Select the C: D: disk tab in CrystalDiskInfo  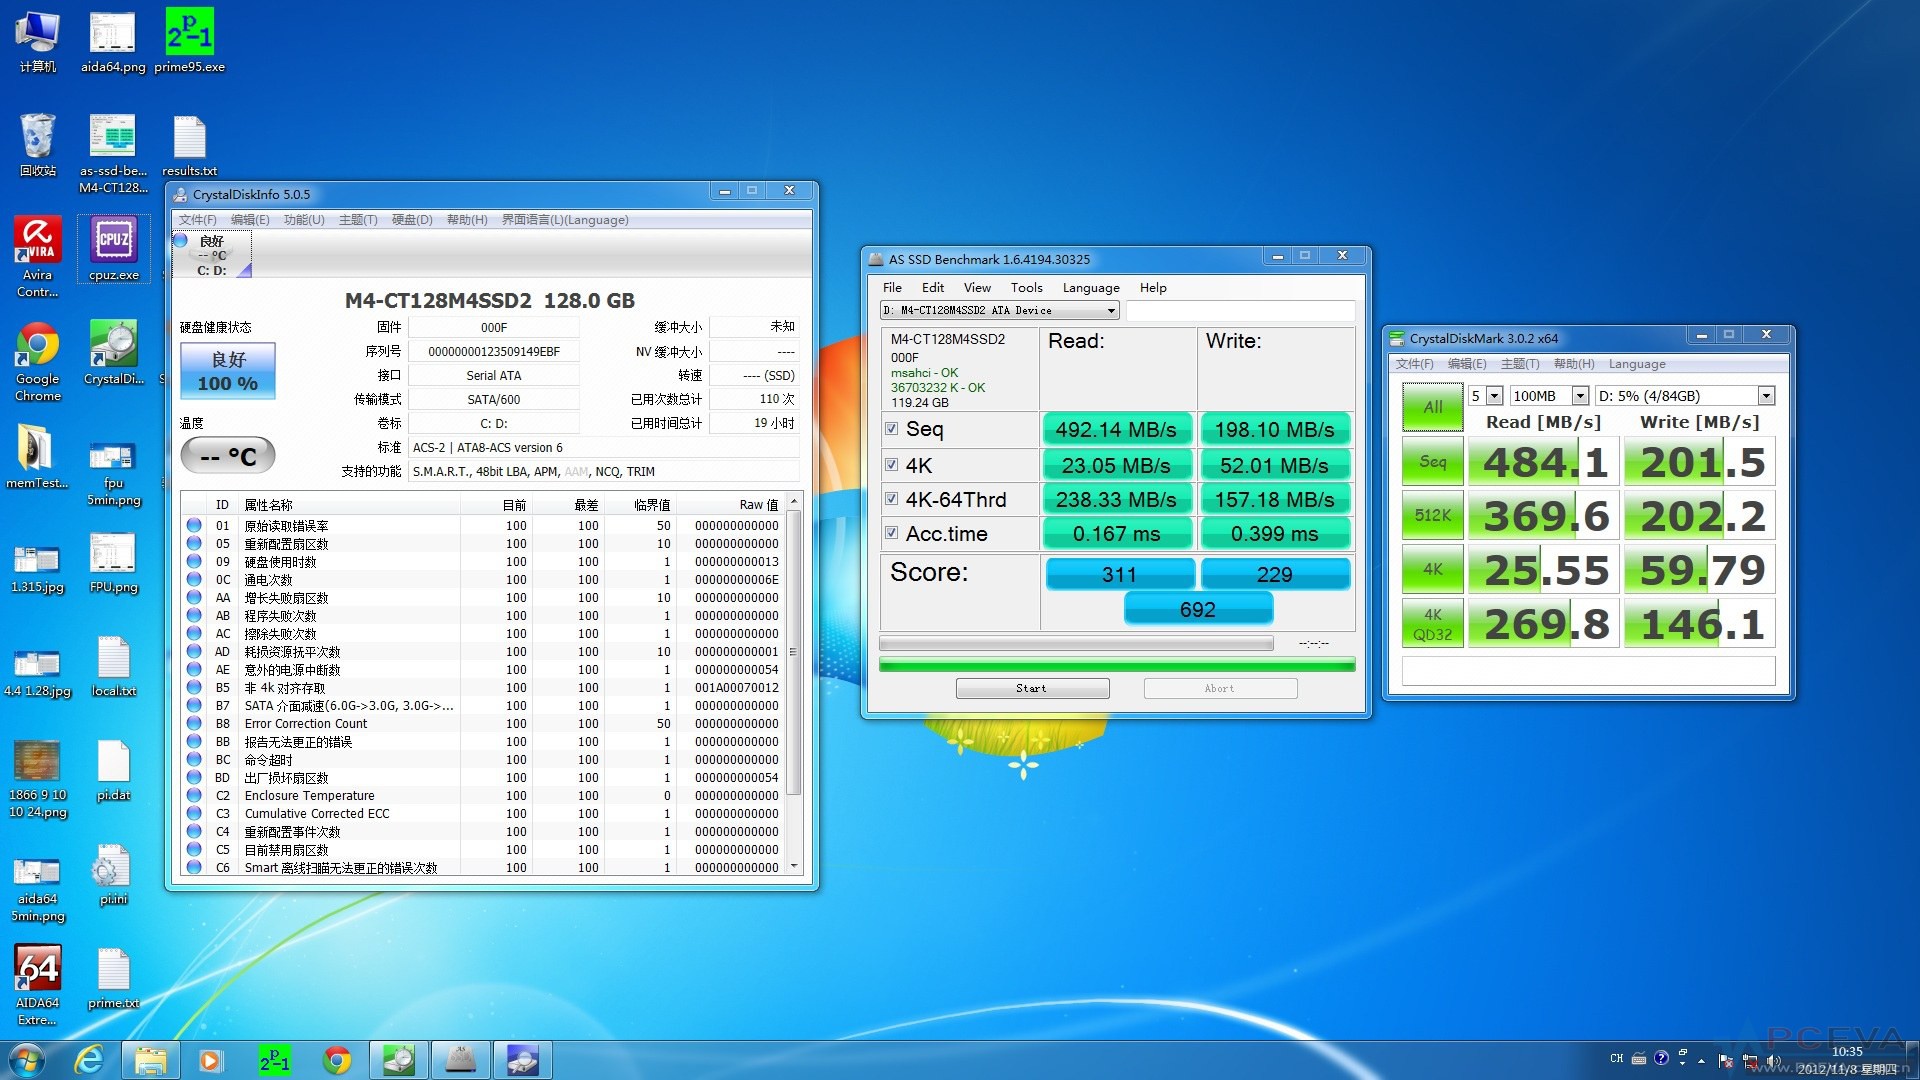pos(211,255)
